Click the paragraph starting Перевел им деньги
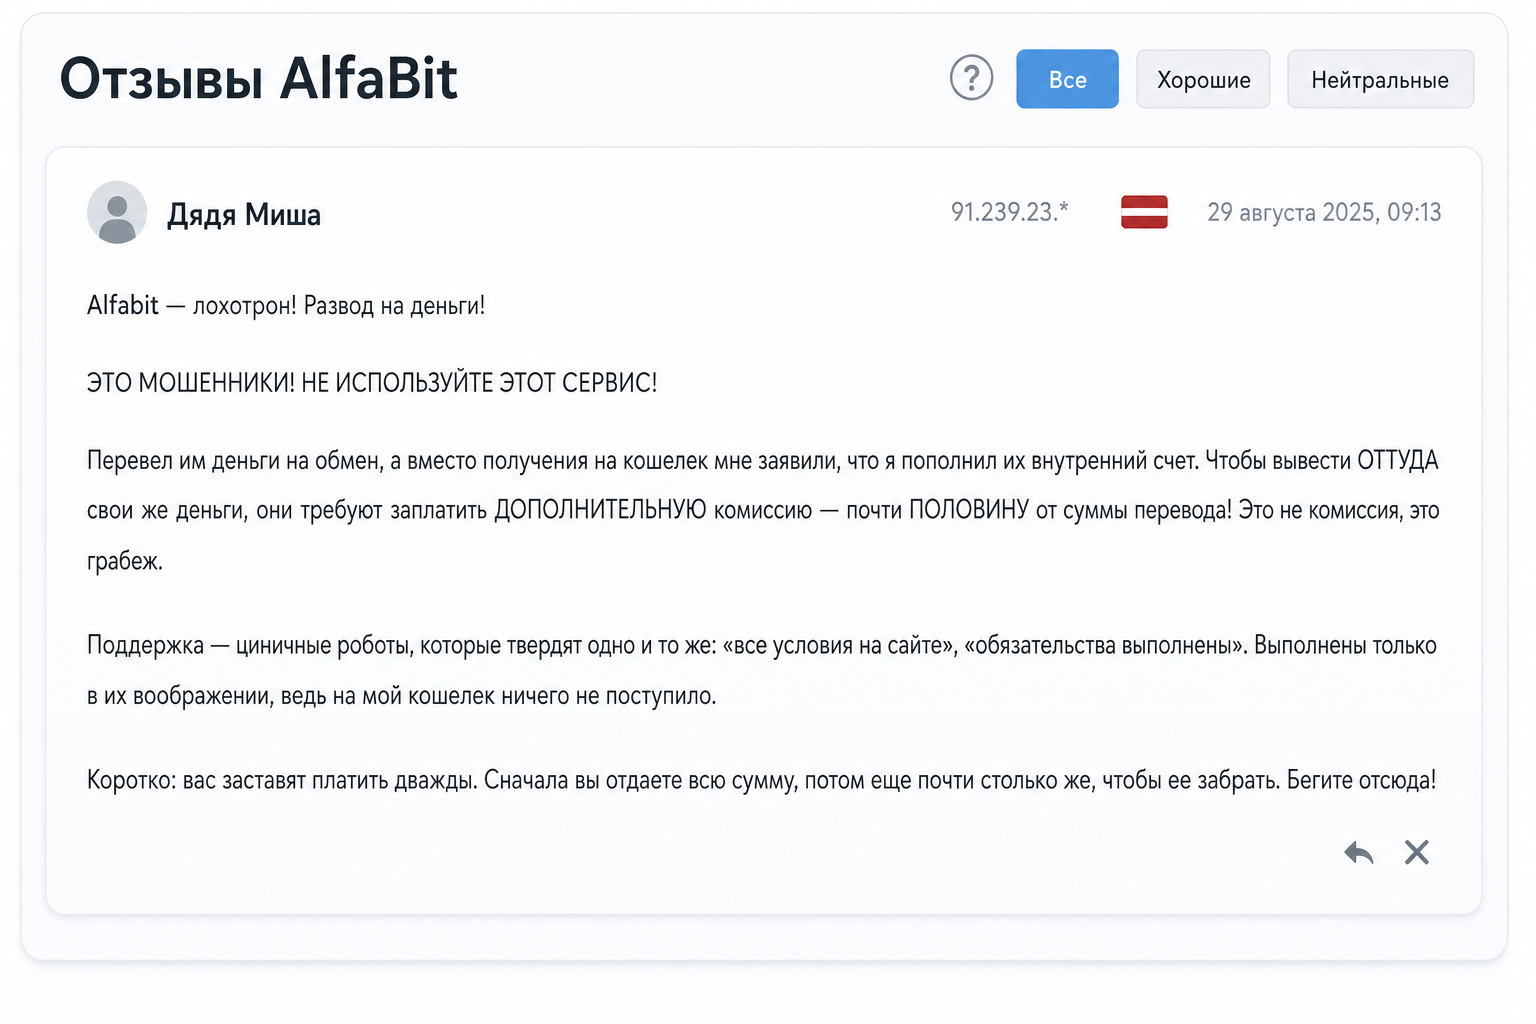The height and width of the screenshot is (1024, 1536). tap(763, 511)
